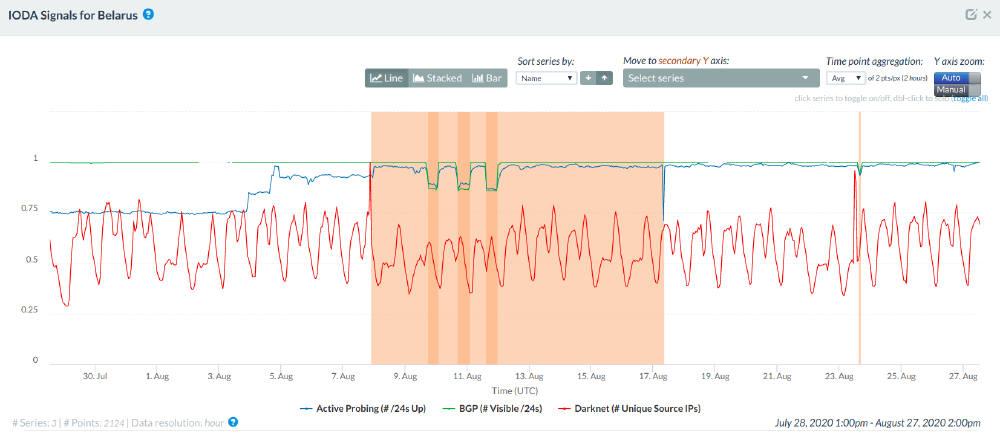The image size is (1000, 436).
Task: Click help icon next to Data resolution
Action: click(x=233, y=422)
